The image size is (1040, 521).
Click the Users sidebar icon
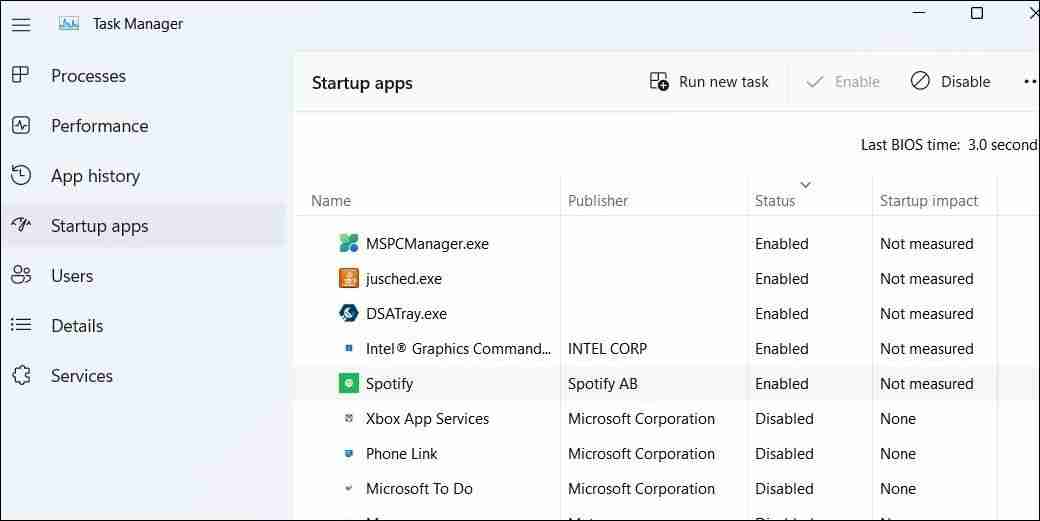tap(21, 275)
